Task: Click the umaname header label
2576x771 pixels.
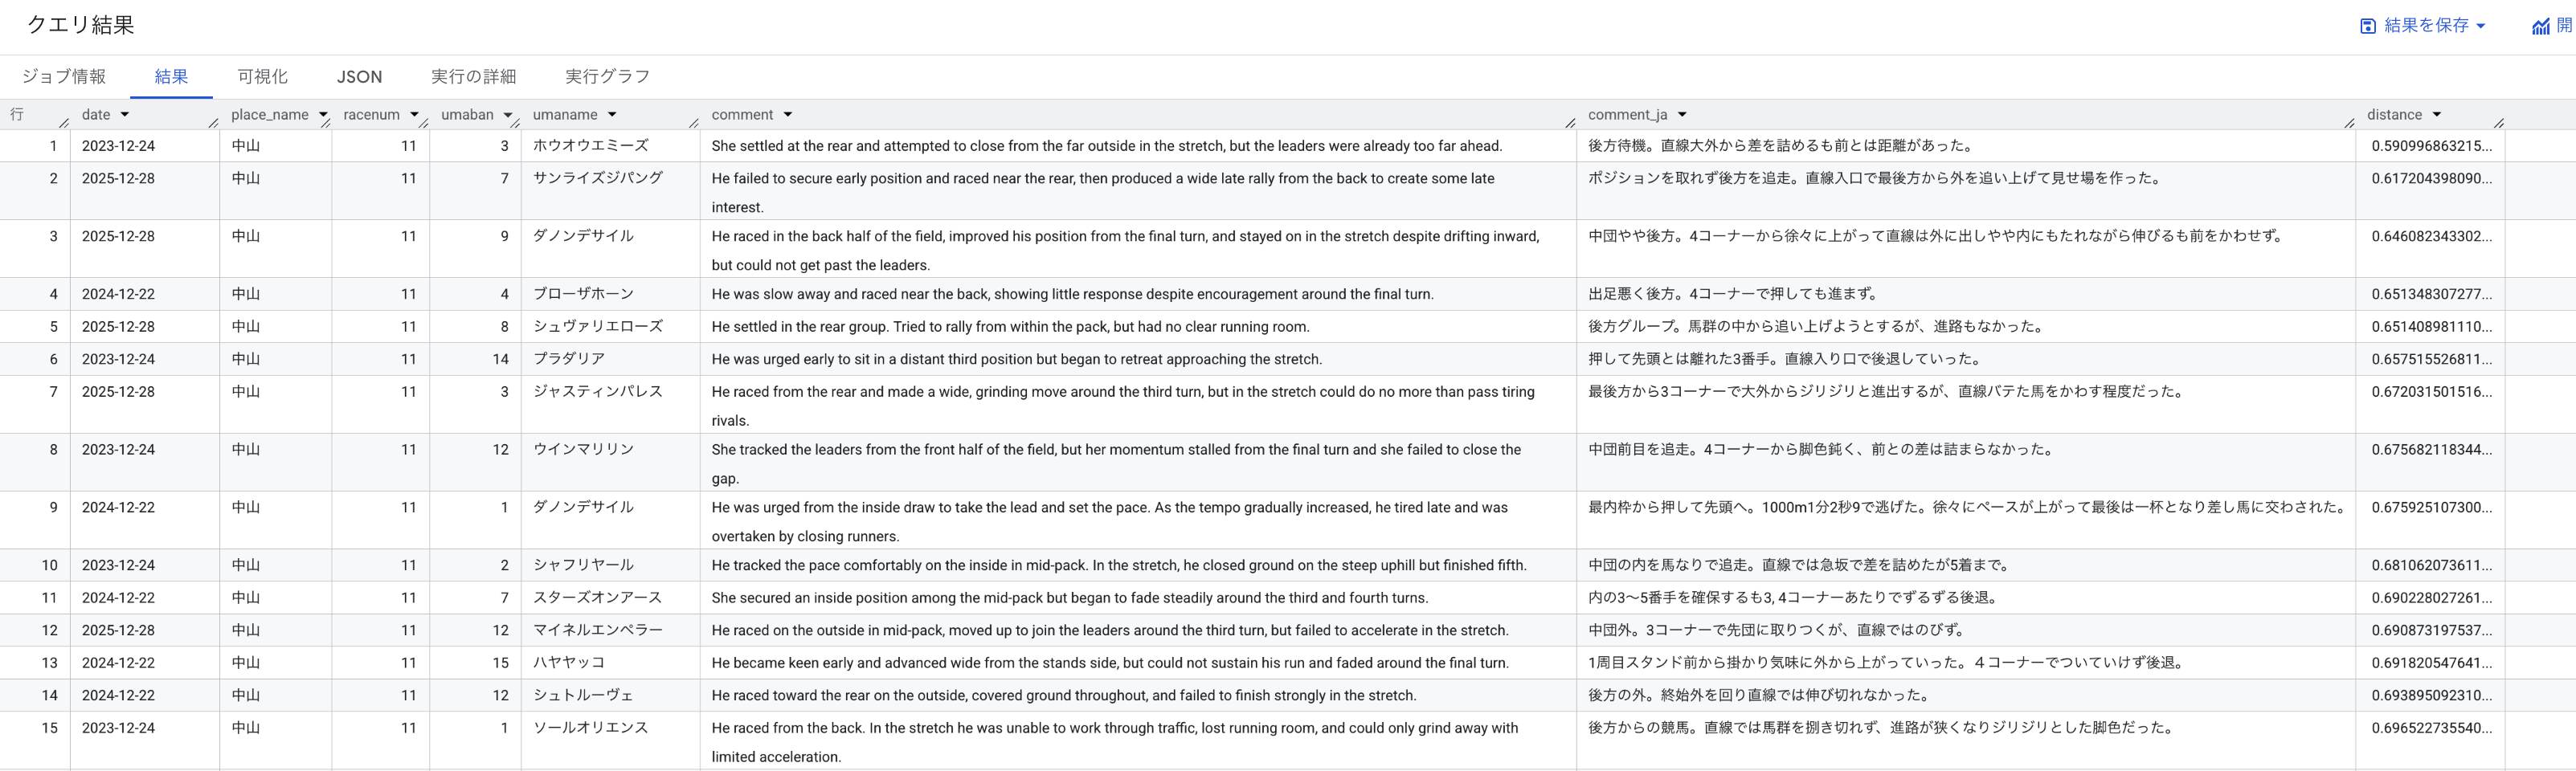Action: (x=565, y=115)
